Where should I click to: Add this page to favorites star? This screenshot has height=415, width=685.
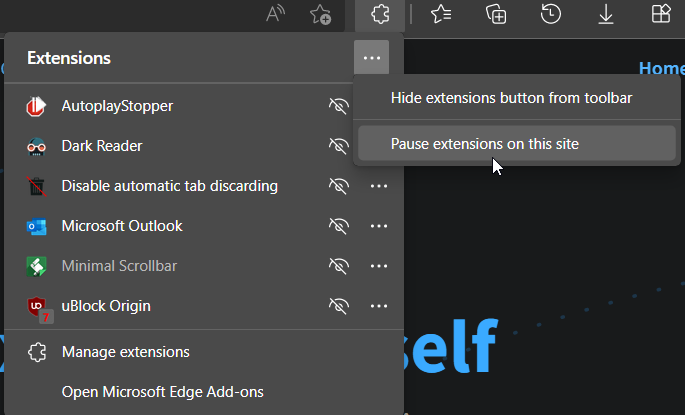tap(320, 14)
